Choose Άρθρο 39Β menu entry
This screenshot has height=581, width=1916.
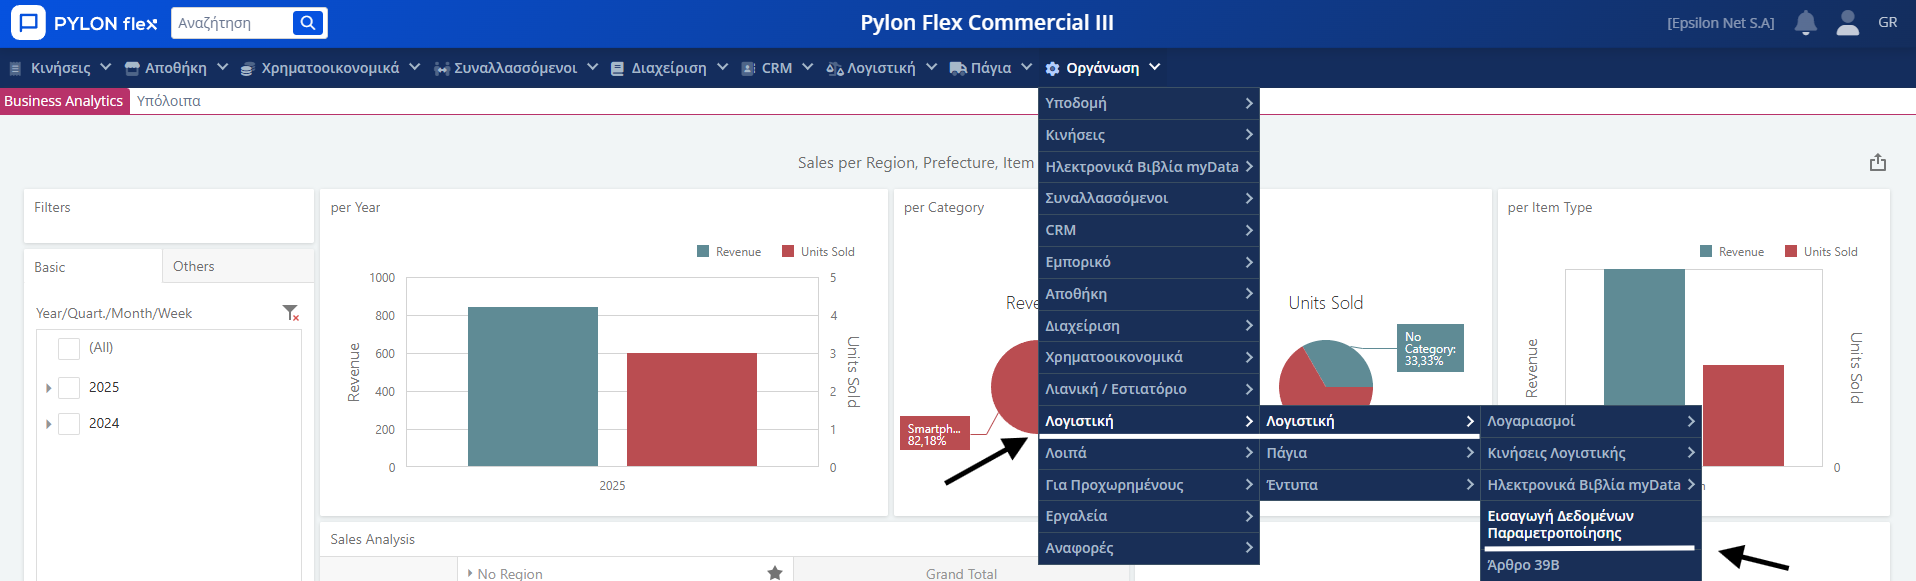1591,565
